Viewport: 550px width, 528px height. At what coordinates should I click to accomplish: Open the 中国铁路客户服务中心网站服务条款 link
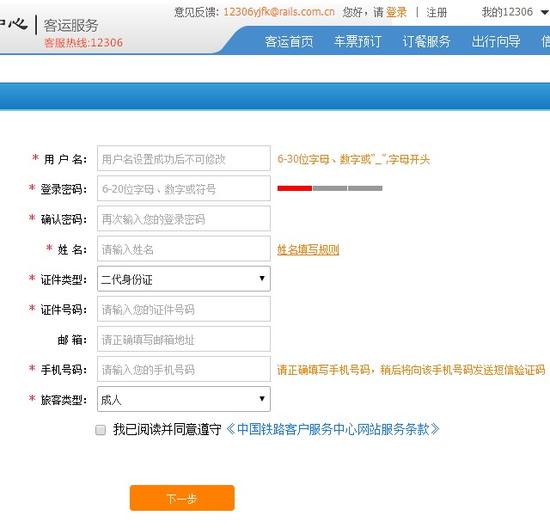click(x=333, y=429)
